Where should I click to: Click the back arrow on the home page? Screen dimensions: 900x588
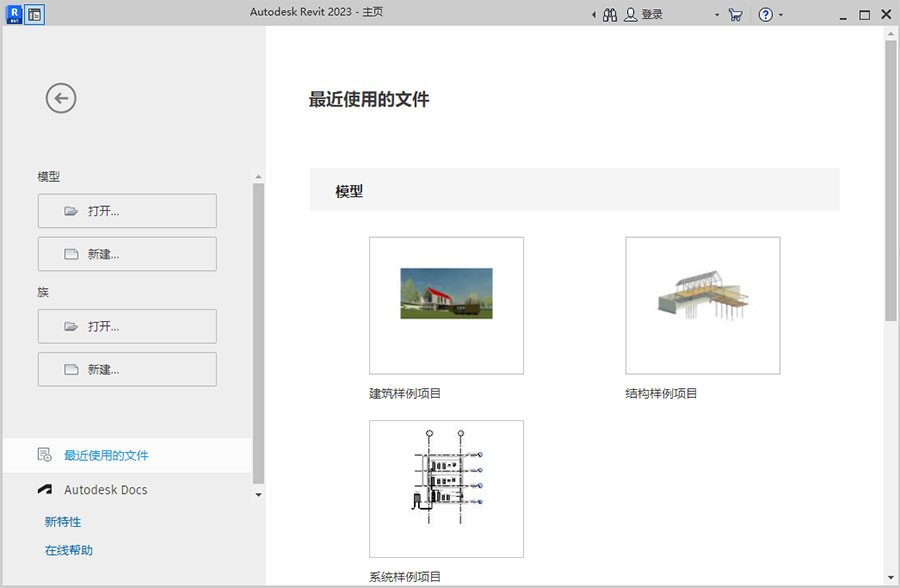(x=60, y=98)
